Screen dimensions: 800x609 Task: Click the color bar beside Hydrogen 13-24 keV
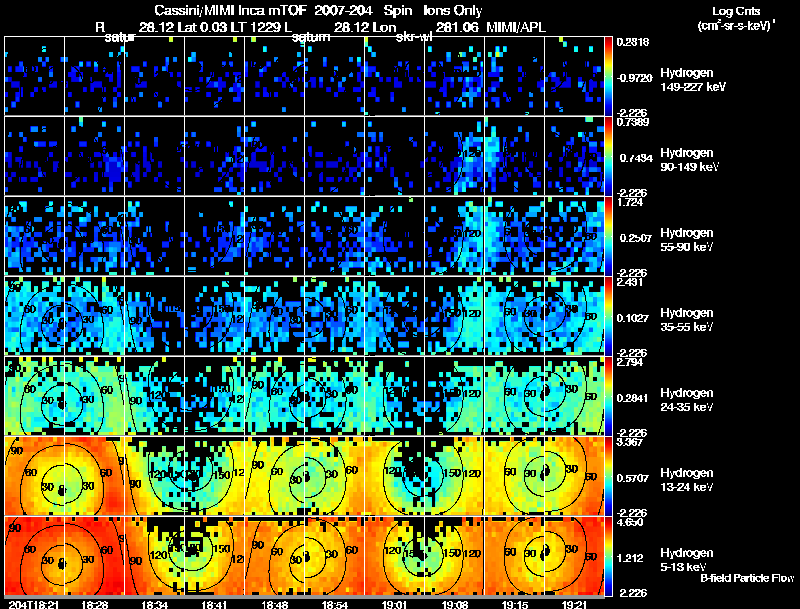tap(608, 476)
